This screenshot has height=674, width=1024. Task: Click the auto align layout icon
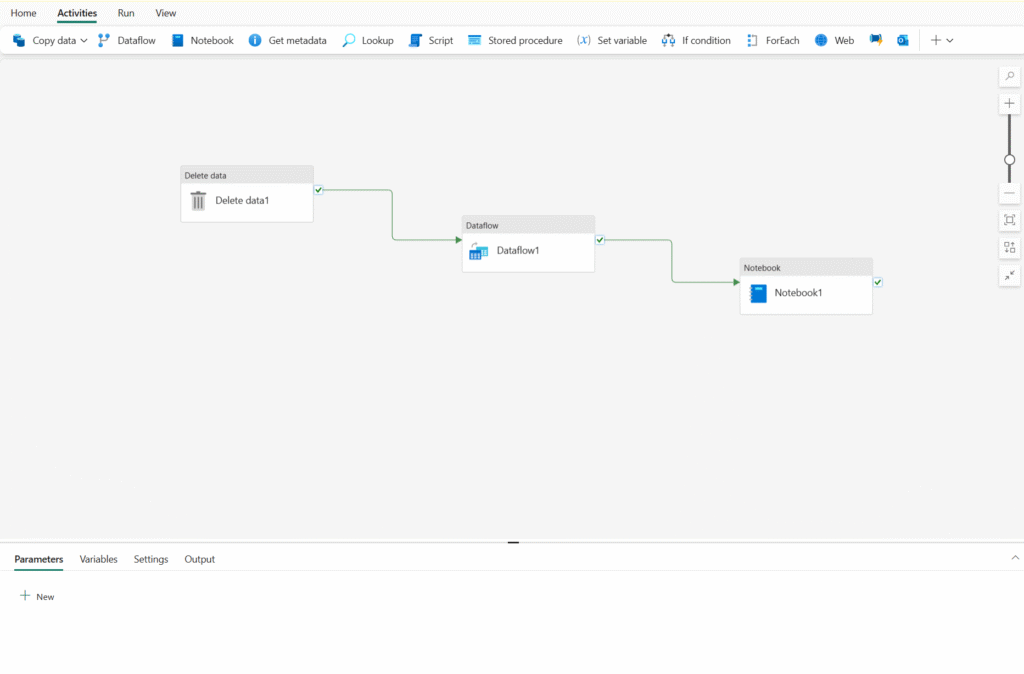1010,248
